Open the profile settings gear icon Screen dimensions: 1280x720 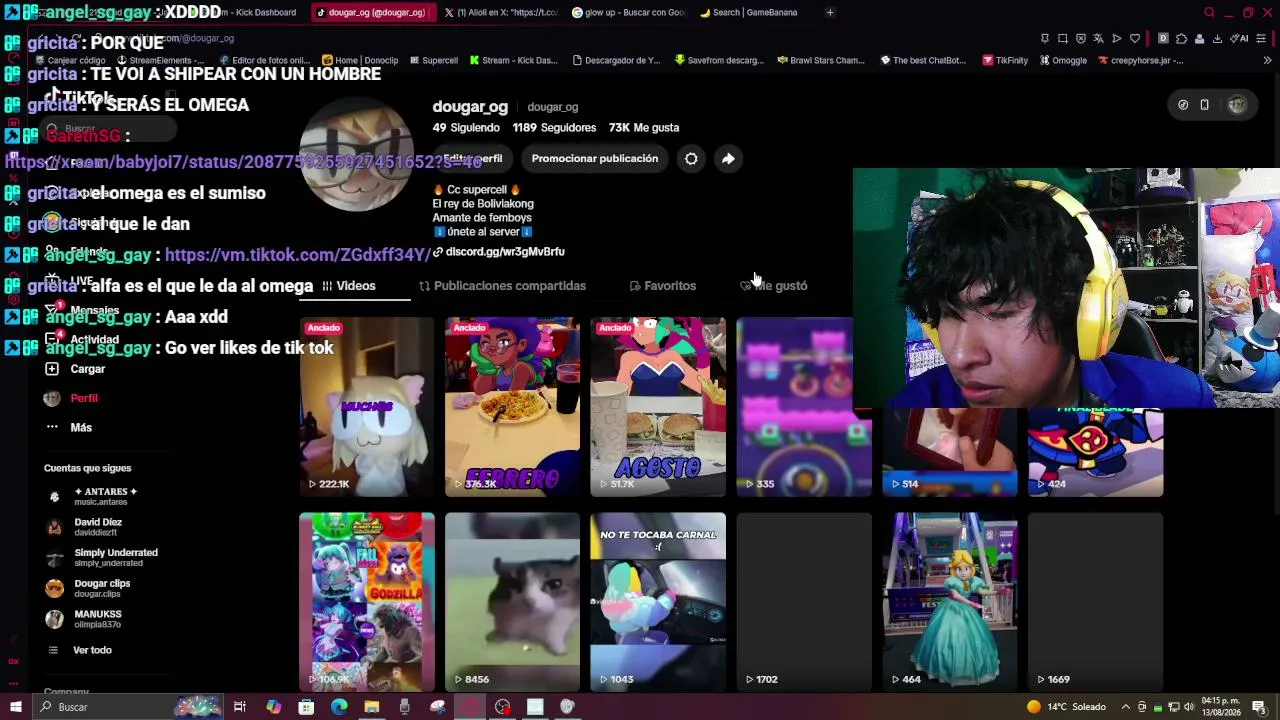691,158
